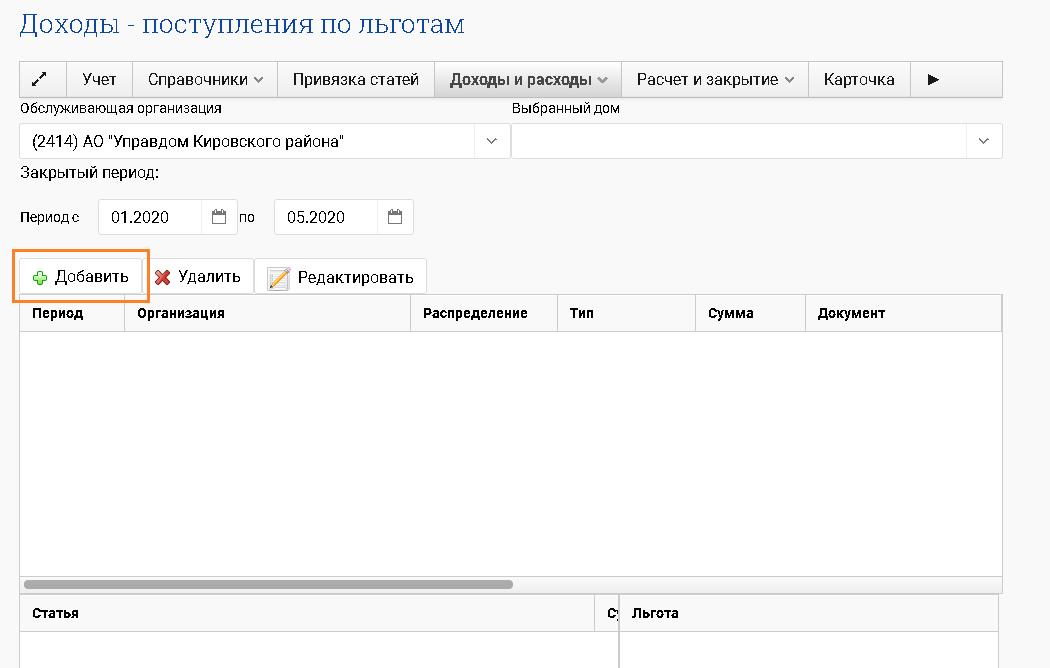Open the Справочники dropdown menu
This screenshot has width=1050, height=668.
205,80
